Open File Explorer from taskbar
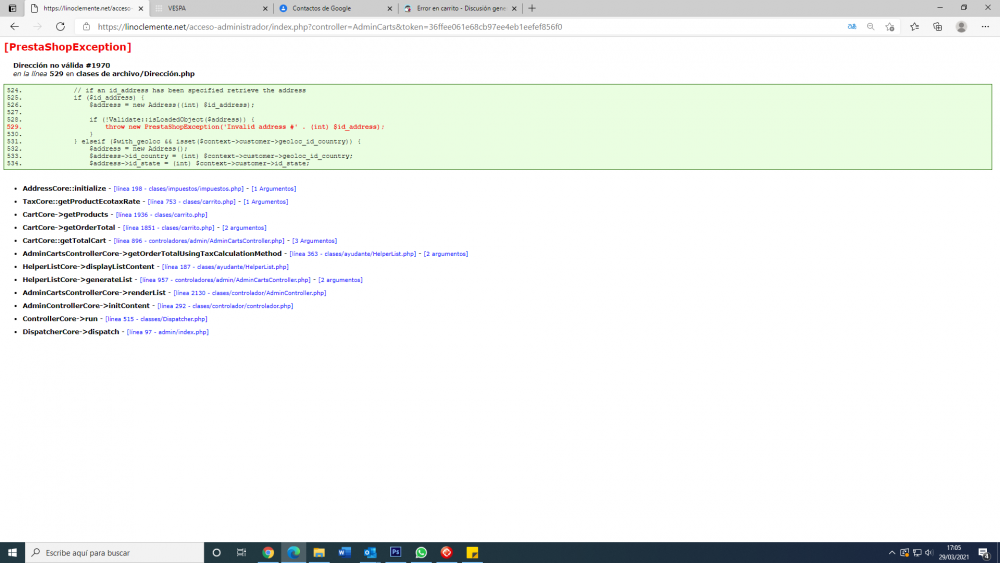The image size is (1000, 563). (319, 552)
